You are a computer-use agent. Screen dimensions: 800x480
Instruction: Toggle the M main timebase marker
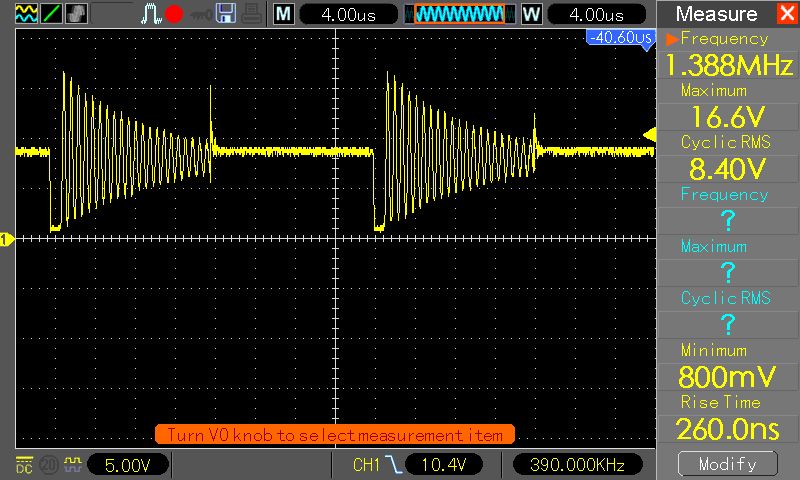click(x=284, y=14)
